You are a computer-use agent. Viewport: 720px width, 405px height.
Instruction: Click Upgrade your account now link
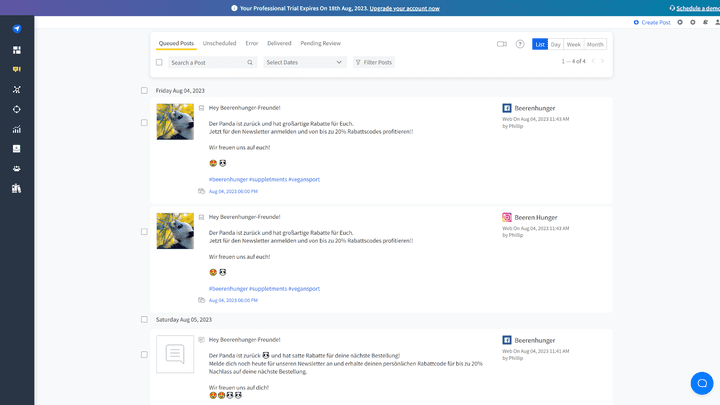pyautogui.click(x=405, y=8)
